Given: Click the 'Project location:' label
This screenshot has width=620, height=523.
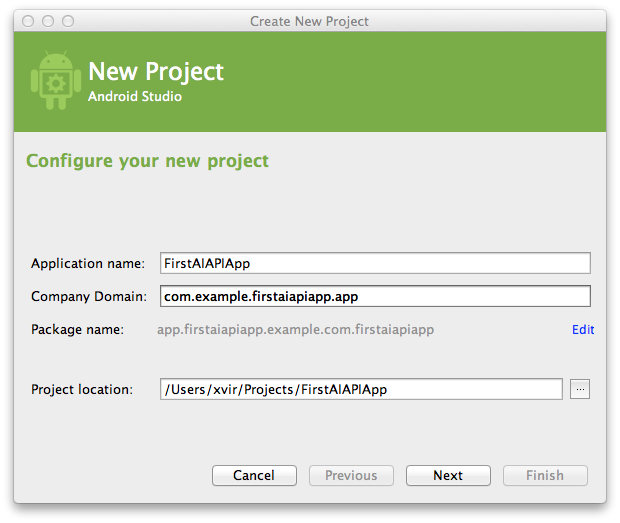Looking at the screenshot, I should (x=82, y=389).
